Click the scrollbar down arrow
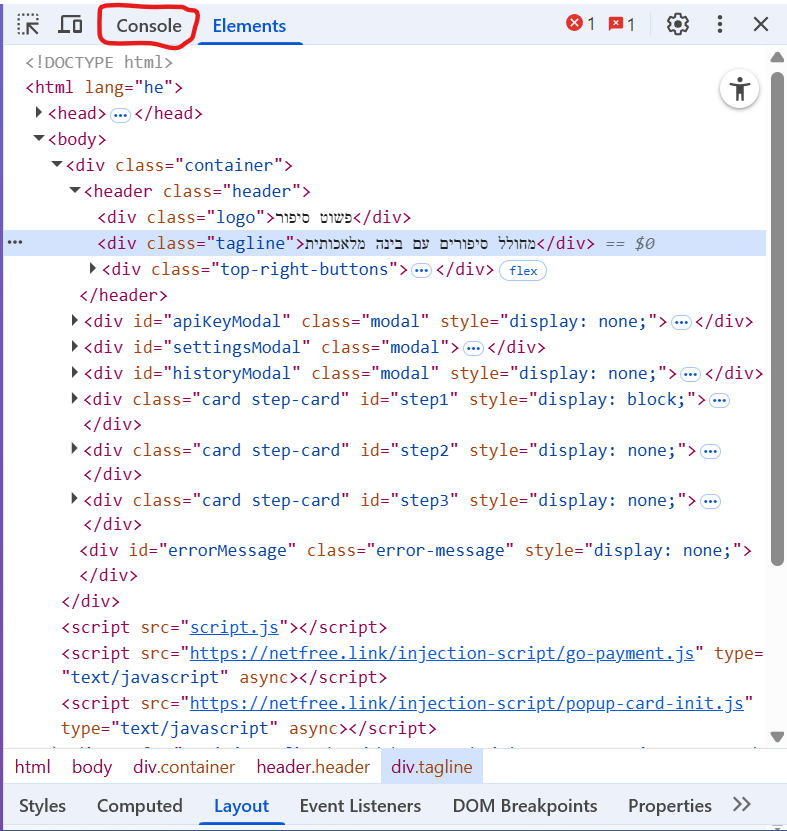787x831 pixels. pyautogui.click(x=777, y=737)
